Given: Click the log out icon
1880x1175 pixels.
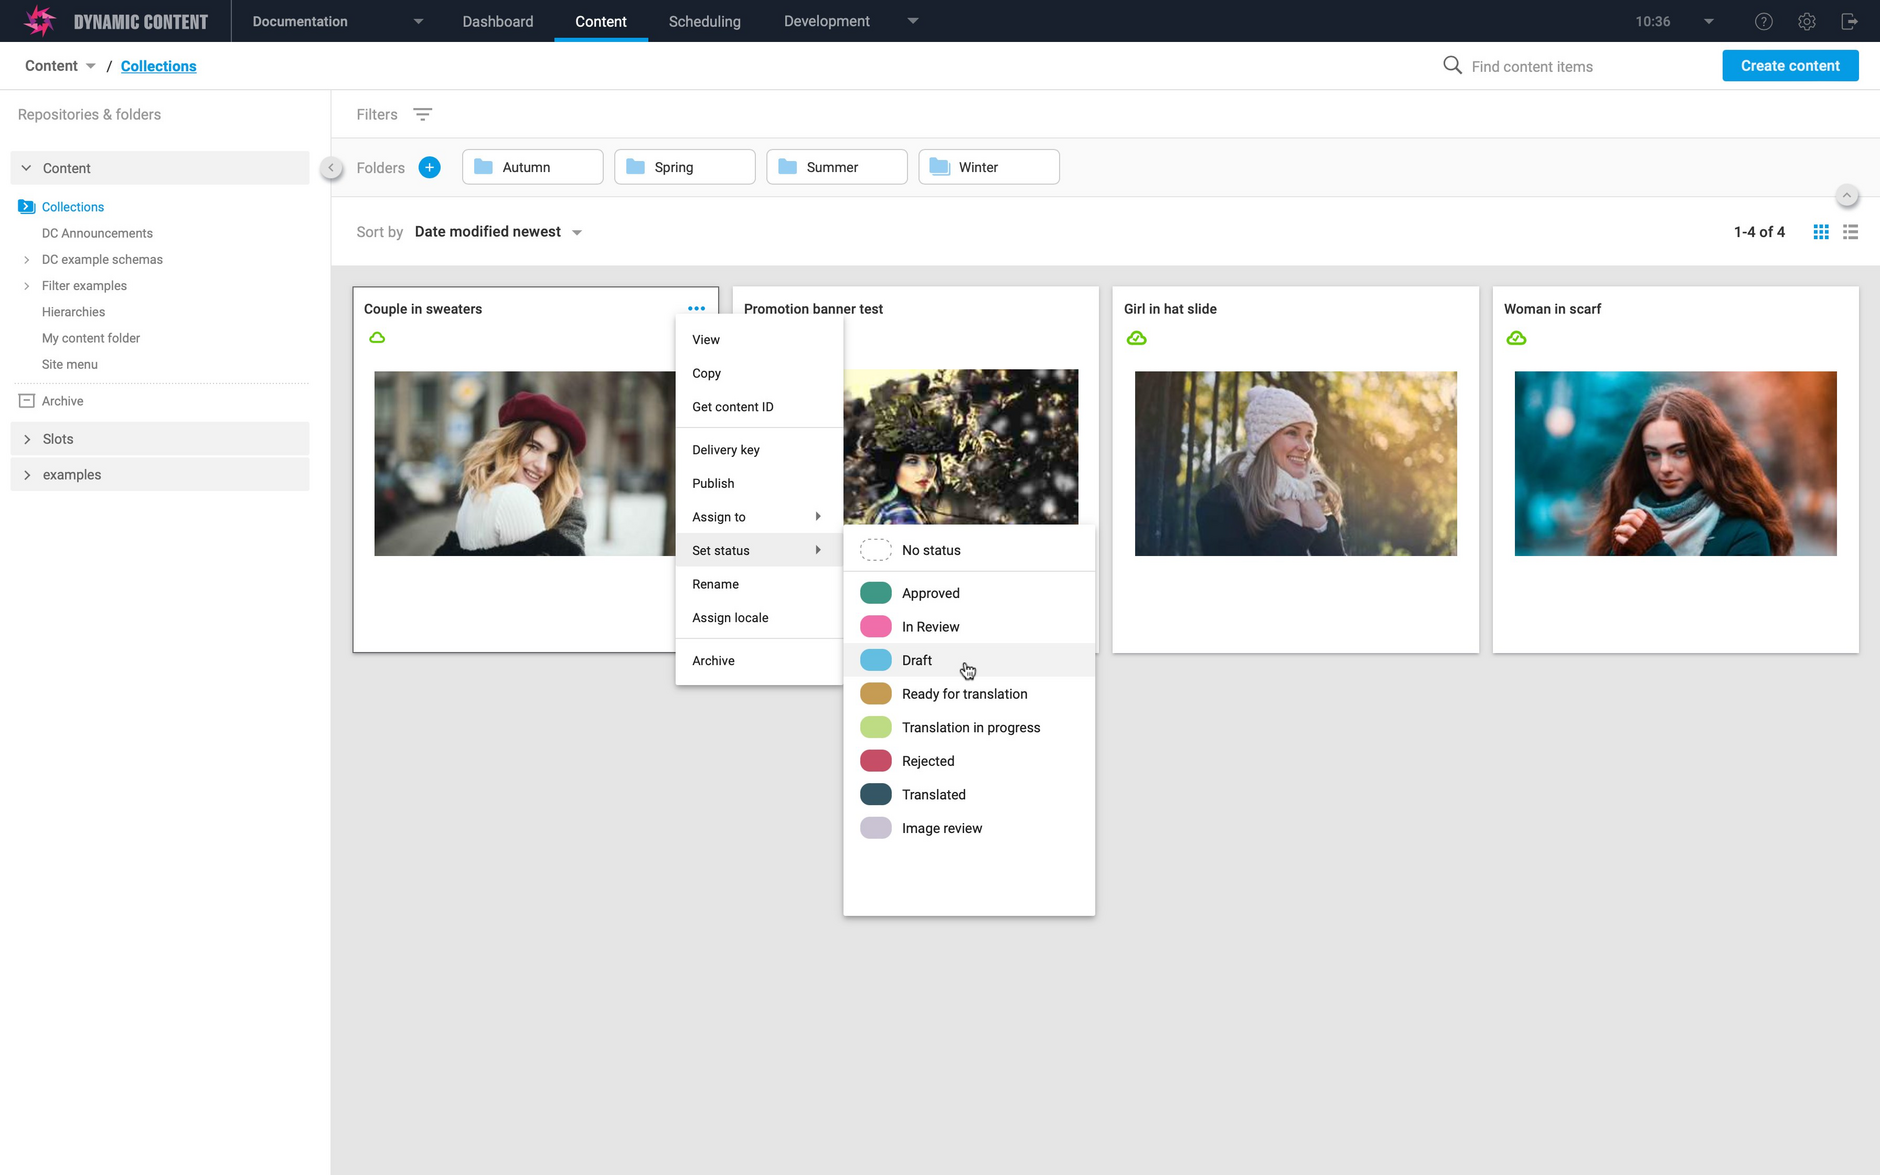Looking at the screenshot, I should [x=1850, y=21].
